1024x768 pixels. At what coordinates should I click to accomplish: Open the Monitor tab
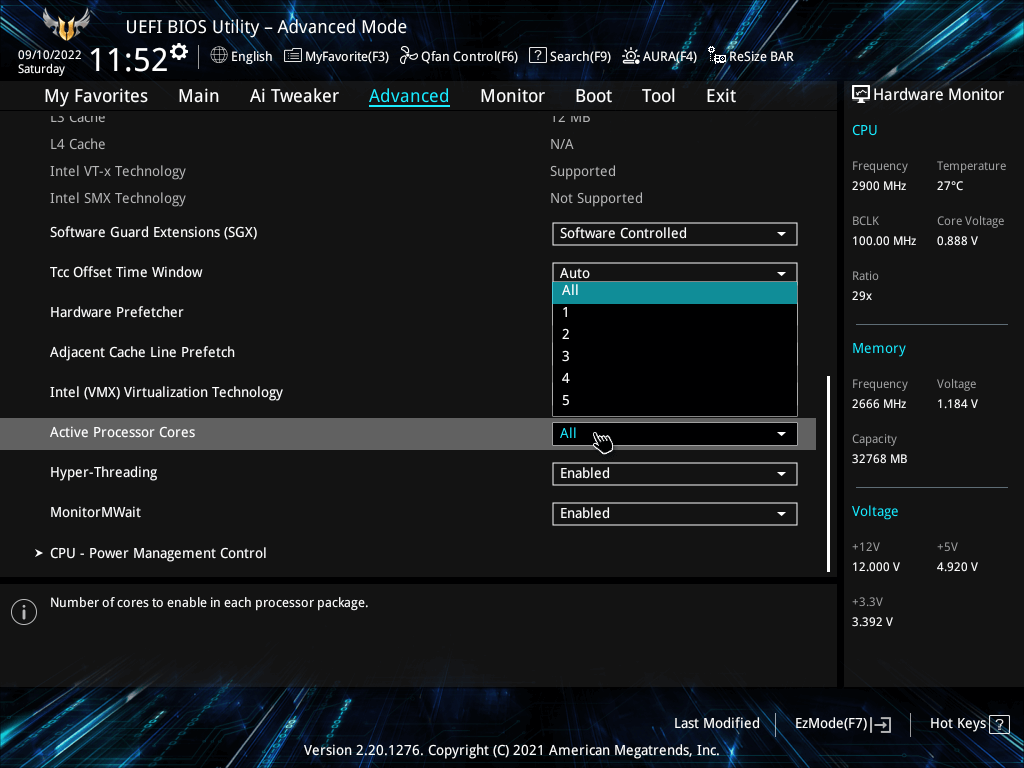point(512,96)
